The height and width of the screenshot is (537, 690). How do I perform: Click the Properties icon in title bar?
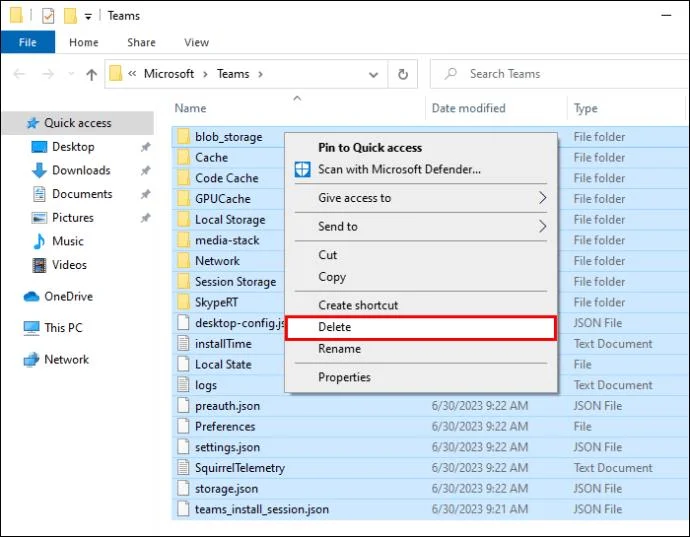coord(48,16)
